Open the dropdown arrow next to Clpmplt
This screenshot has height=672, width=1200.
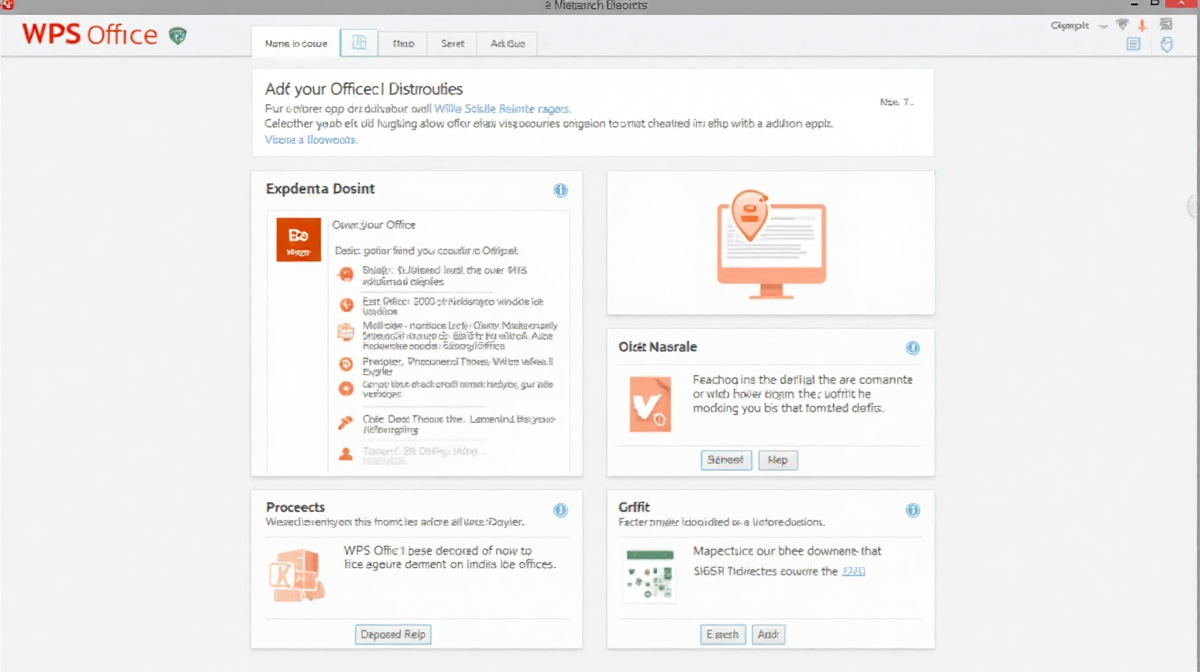(1103, 26)
